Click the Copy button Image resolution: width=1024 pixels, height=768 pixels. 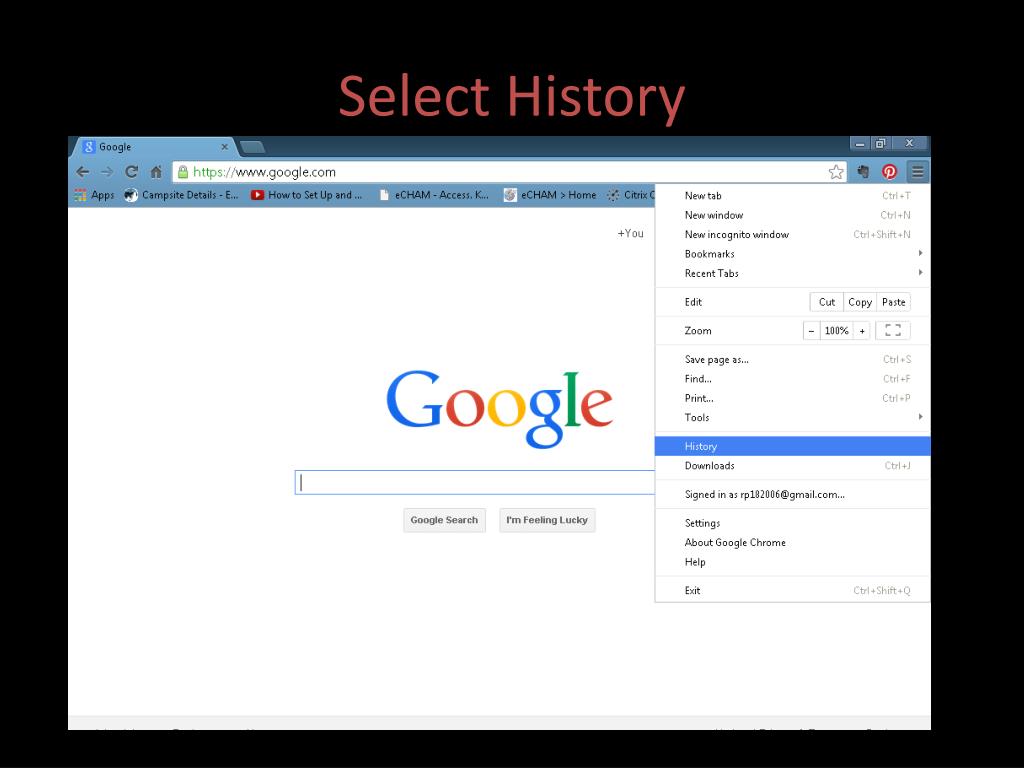point(860,302)
